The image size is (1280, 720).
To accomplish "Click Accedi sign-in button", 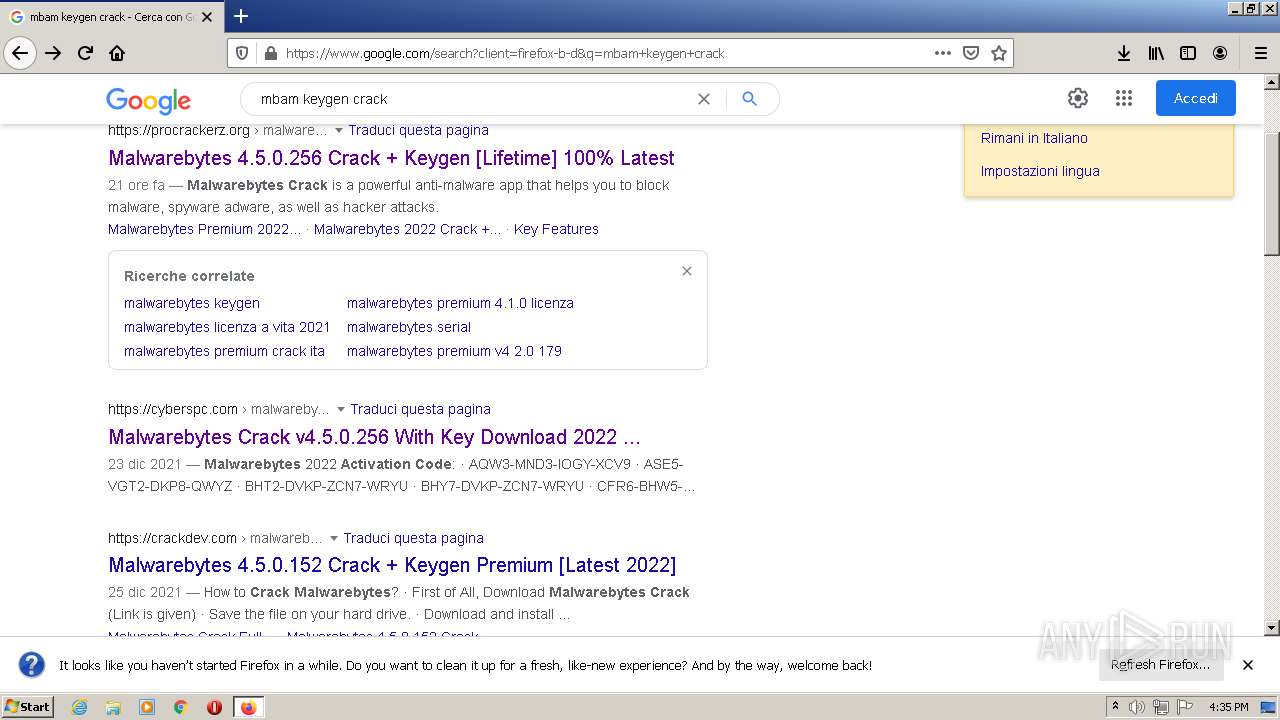I will [x=1196, y=98].
